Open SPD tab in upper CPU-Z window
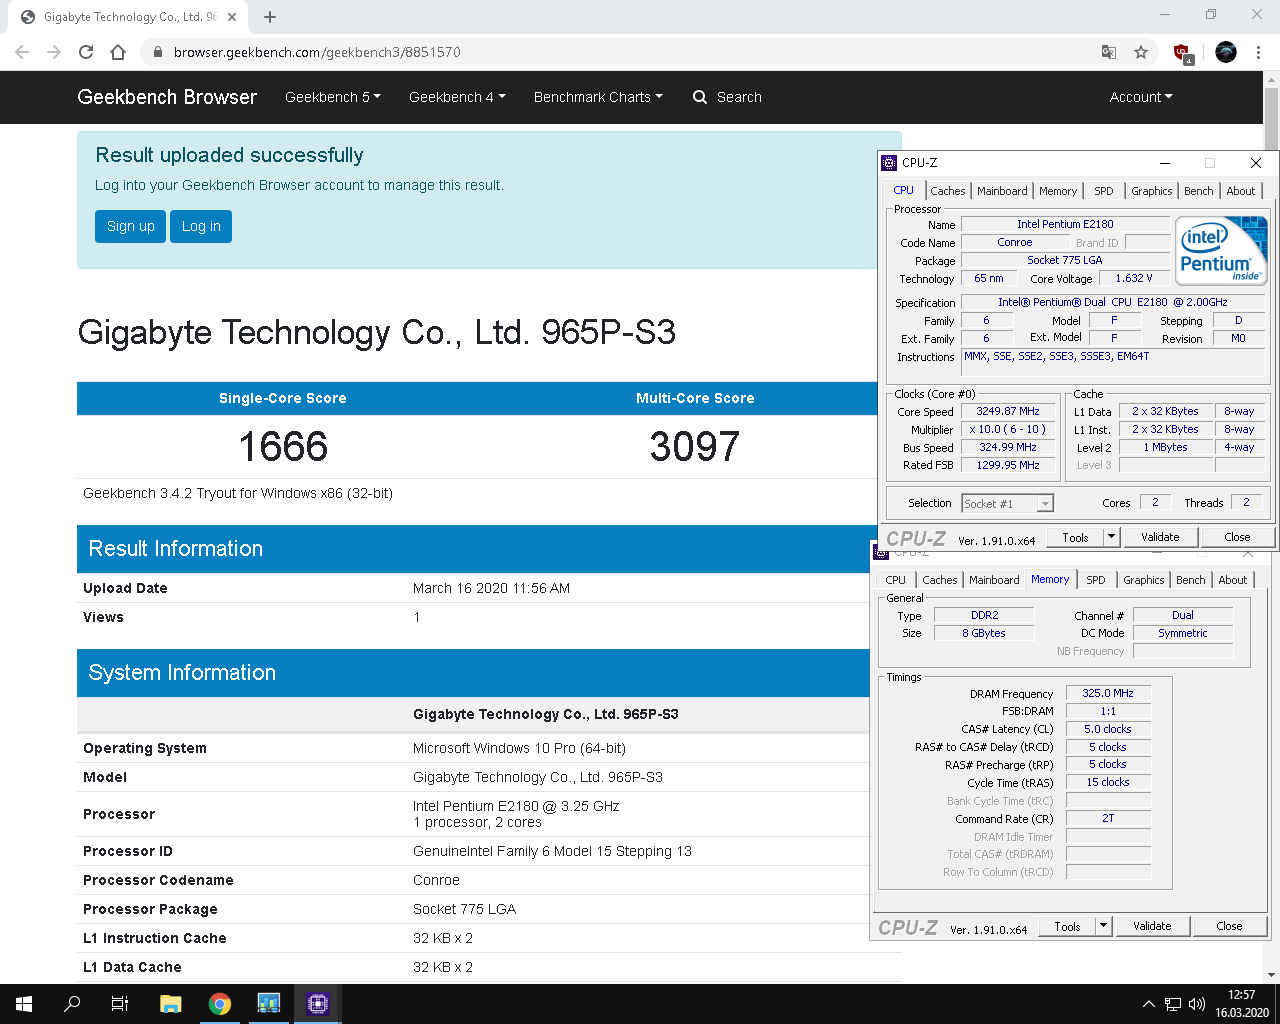 (1104, 191)
